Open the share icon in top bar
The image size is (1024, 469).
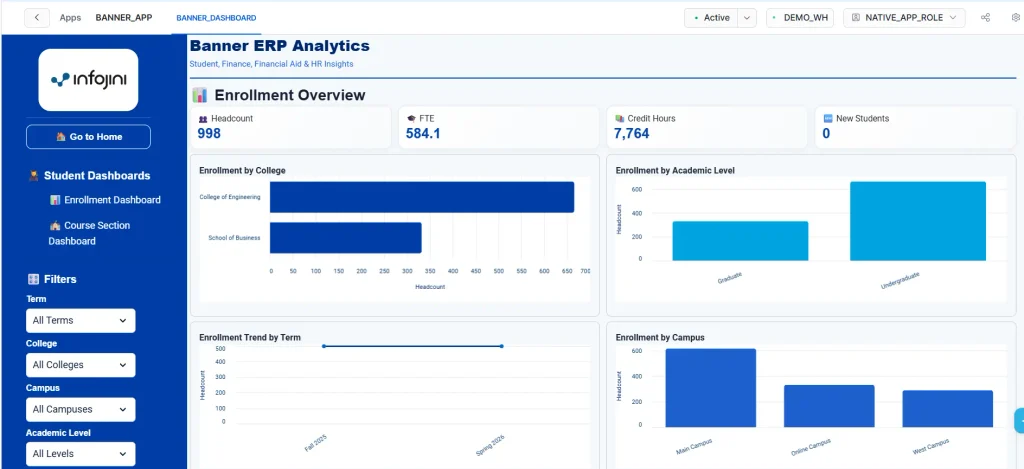[985, 18]
